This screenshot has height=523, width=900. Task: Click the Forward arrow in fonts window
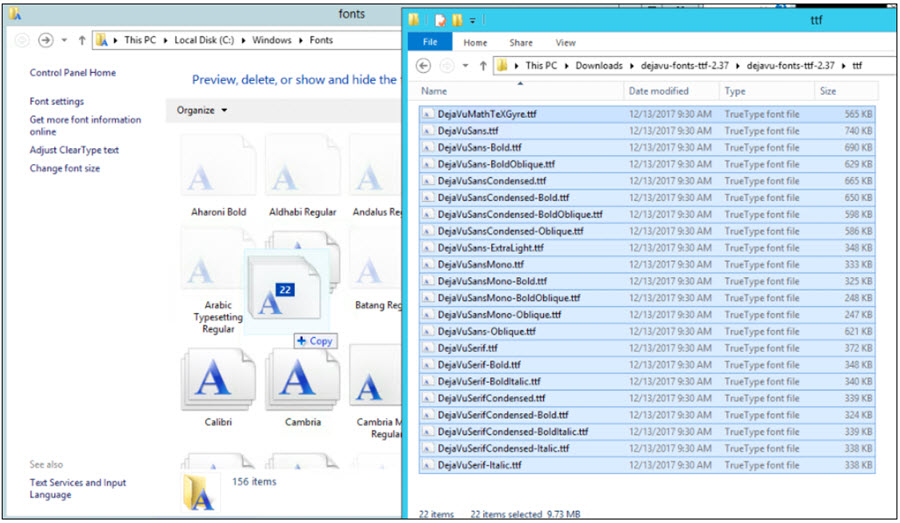(45, 40)
